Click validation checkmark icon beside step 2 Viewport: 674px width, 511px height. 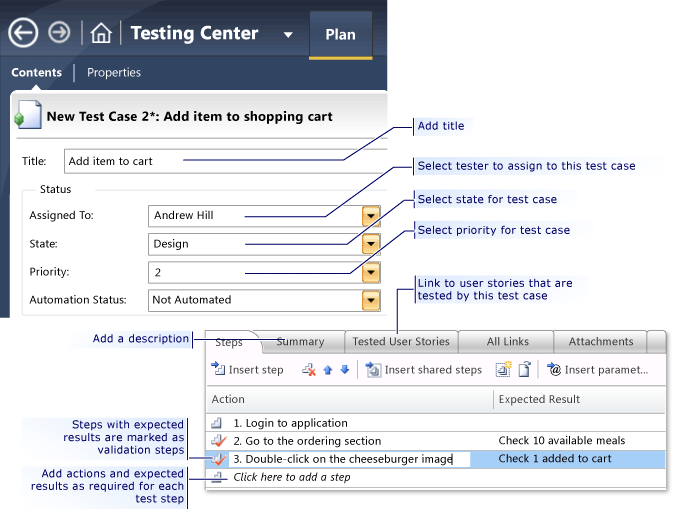click(x=218, y=441)
